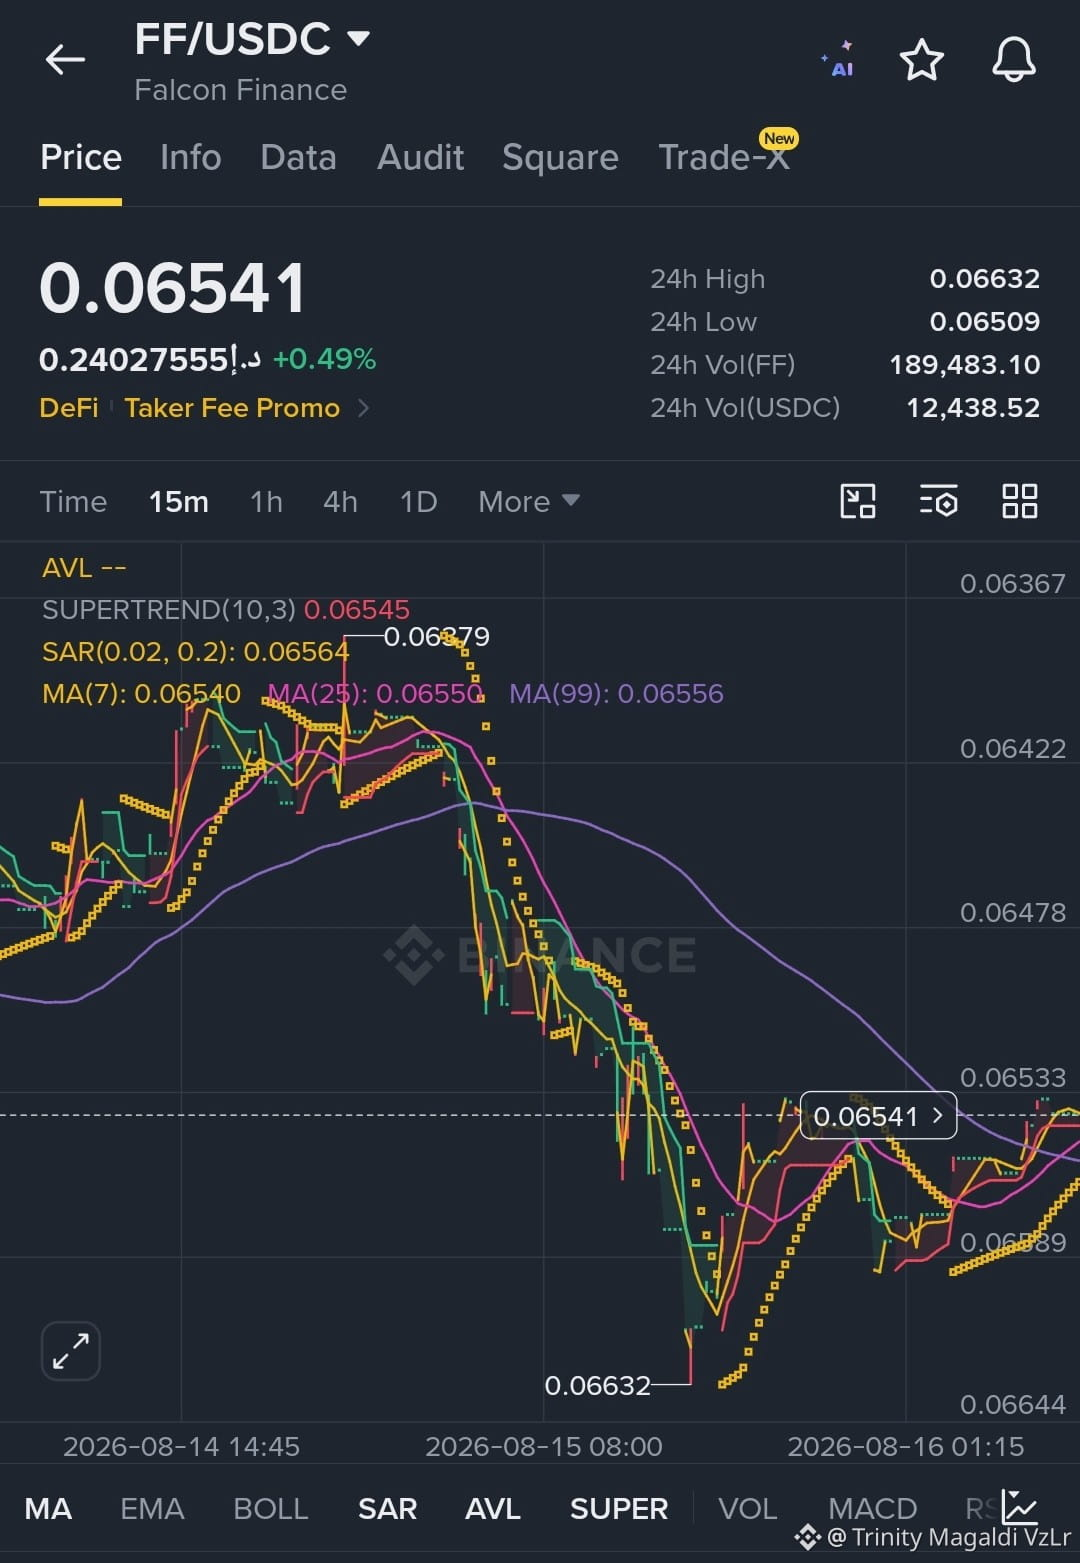Image resolution: width=1080 pixels, height=1563 pixels.
Task: Open the indicator chart icon beside RSI
Action: (x=1020, y=1507)
